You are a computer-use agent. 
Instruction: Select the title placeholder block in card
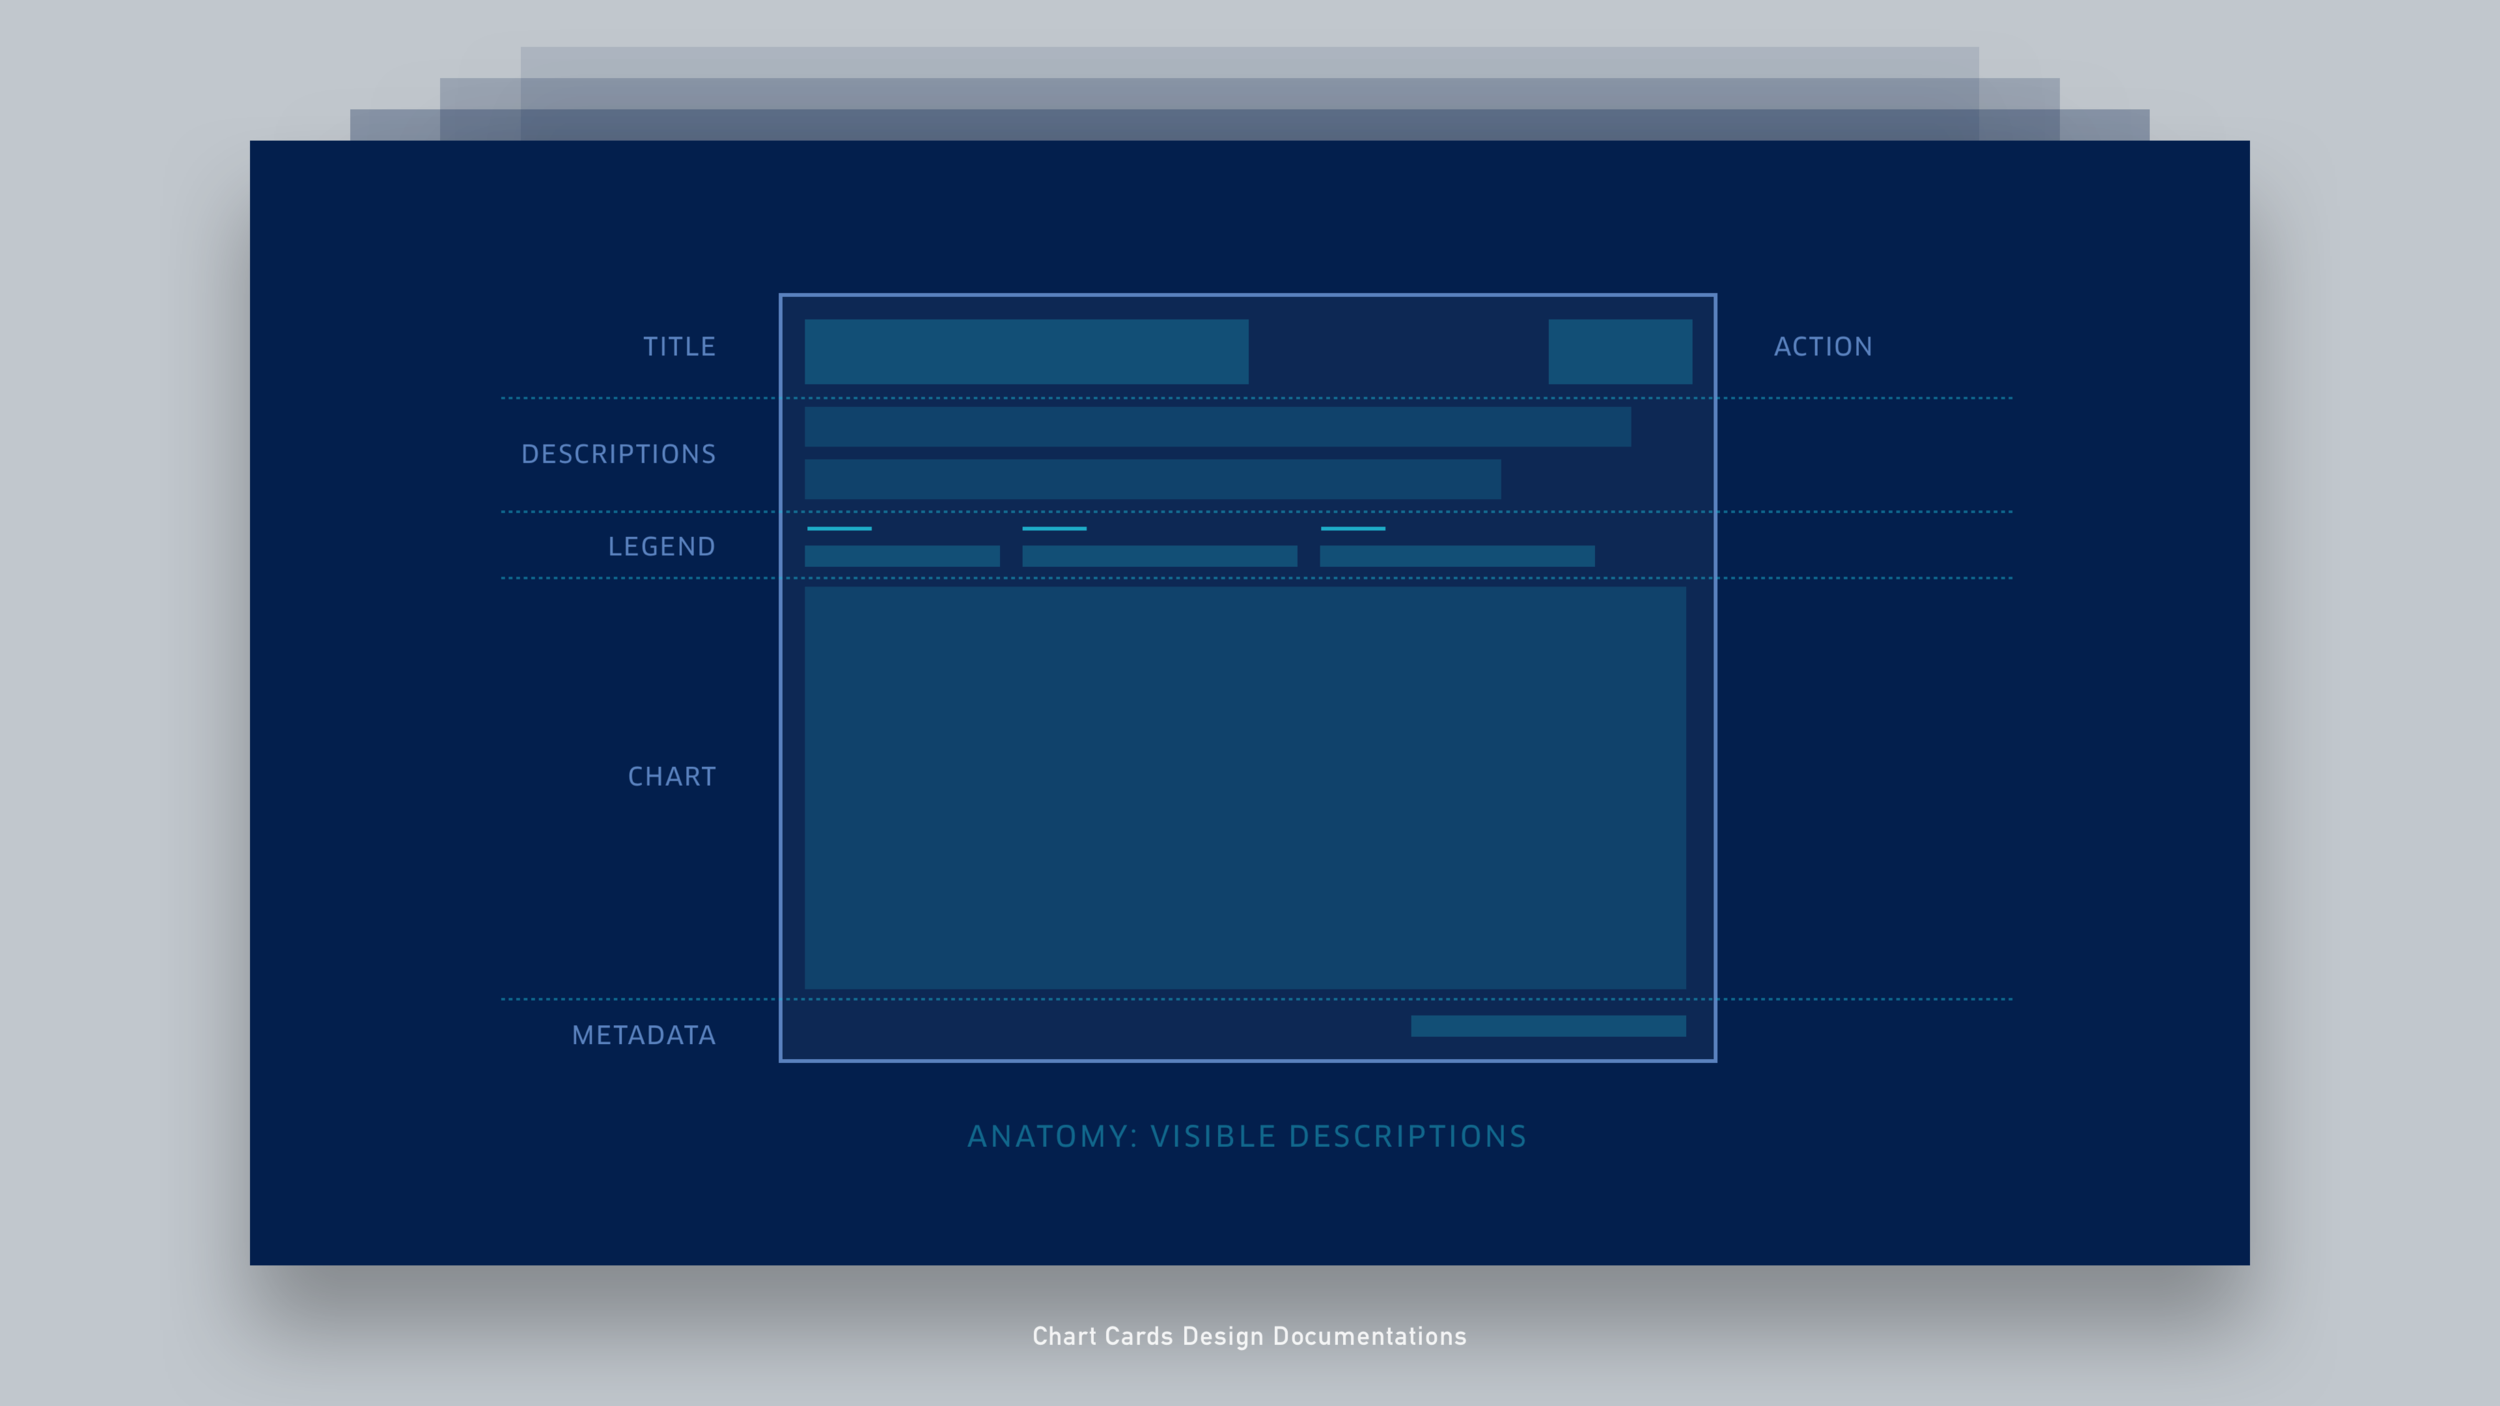click(1026, 352)
